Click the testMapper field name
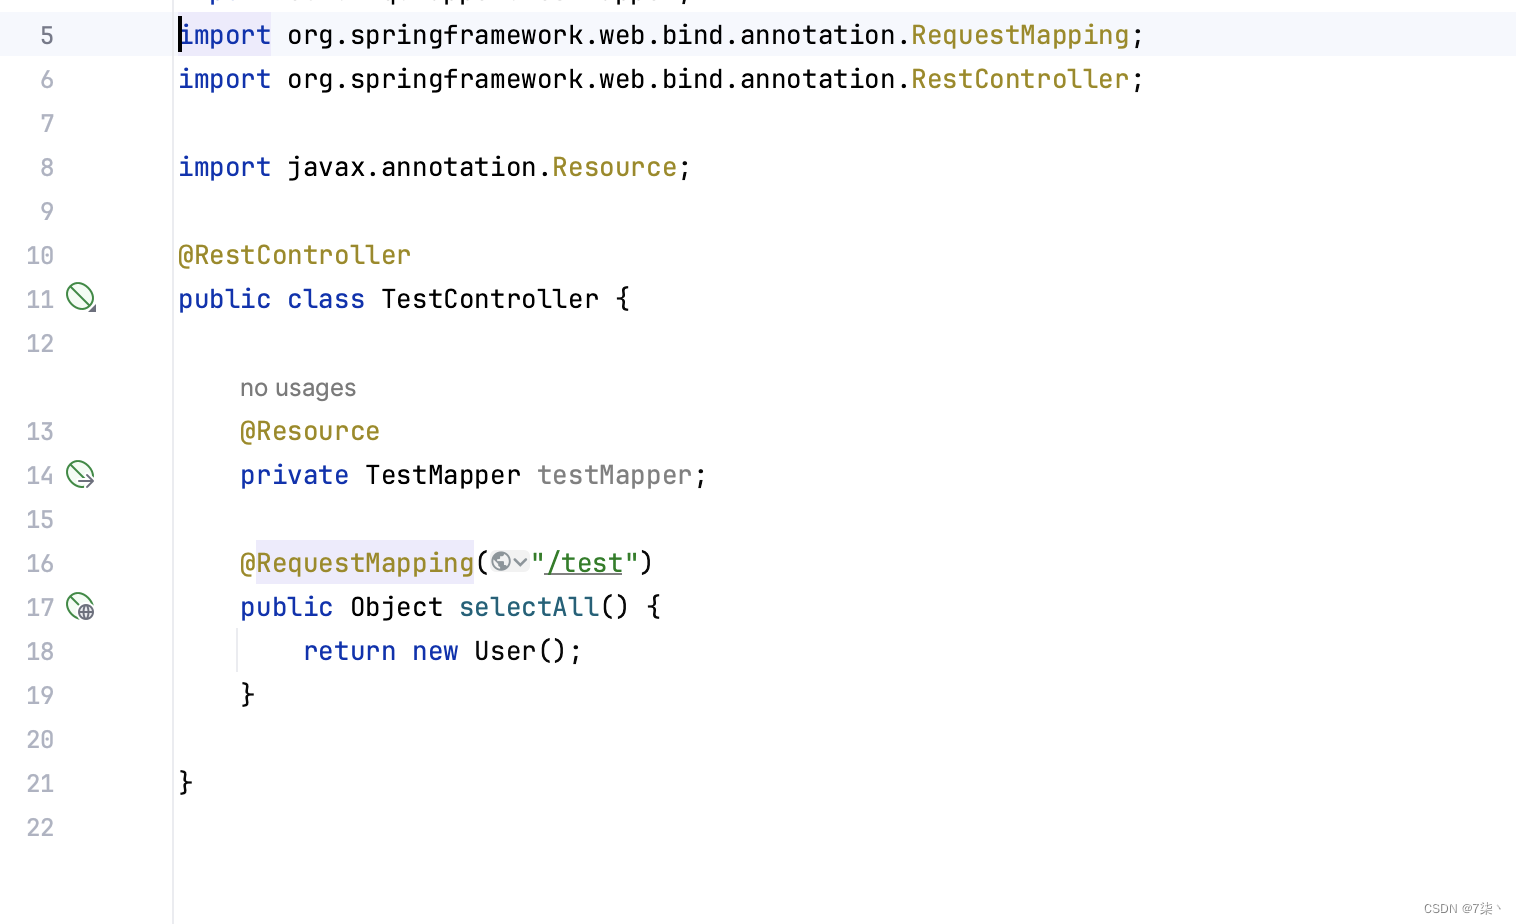1516x924 pixels. [615, 475]
